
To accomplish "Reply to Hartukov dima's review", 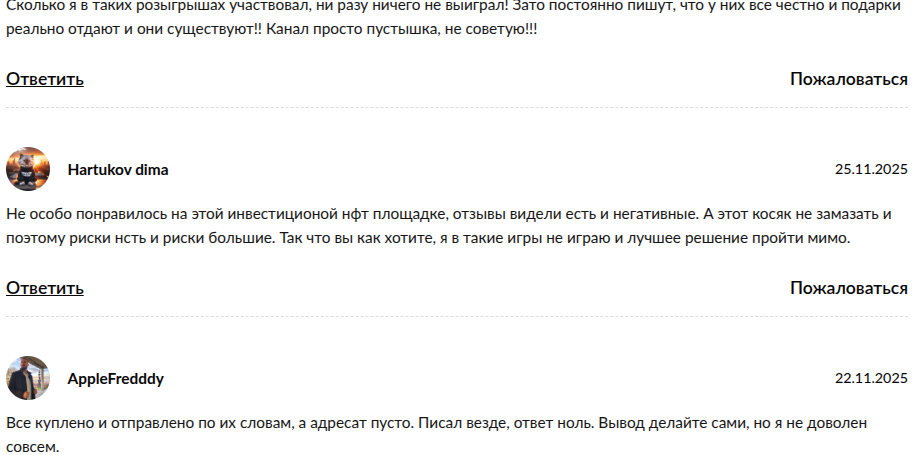I will point(45,288).
